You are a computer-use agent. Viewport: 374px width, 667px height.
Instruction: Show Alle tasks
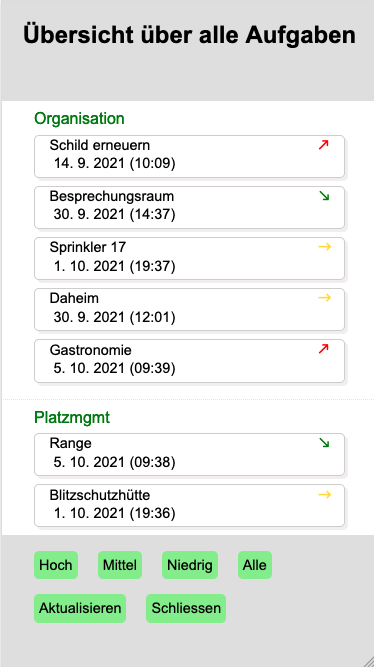255,565
